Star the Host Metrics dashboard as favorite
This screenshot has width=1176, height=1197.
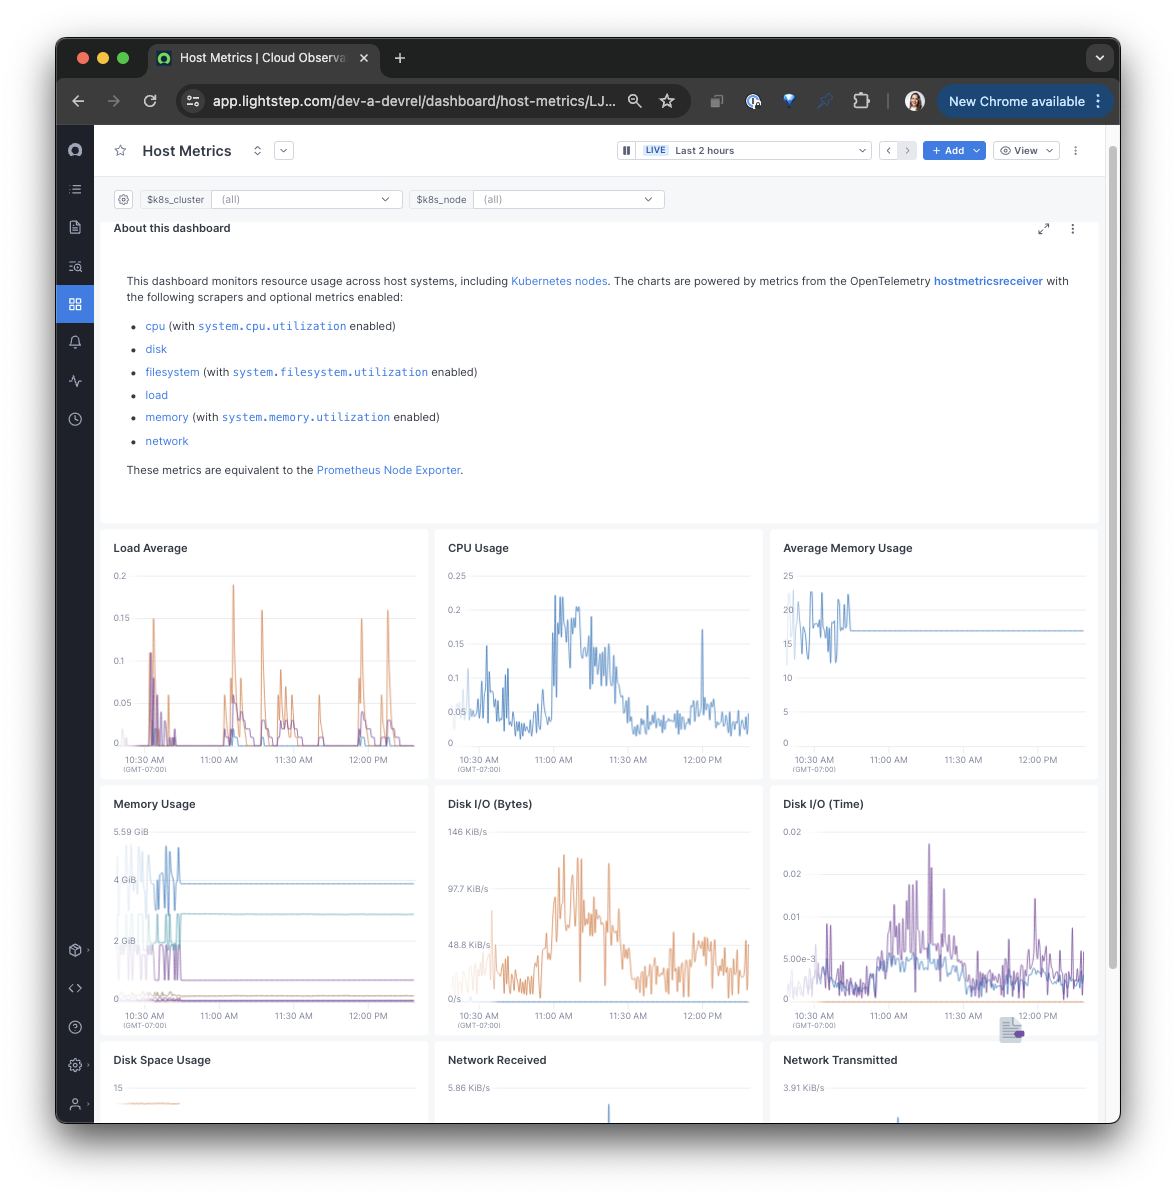coord(120,150)
